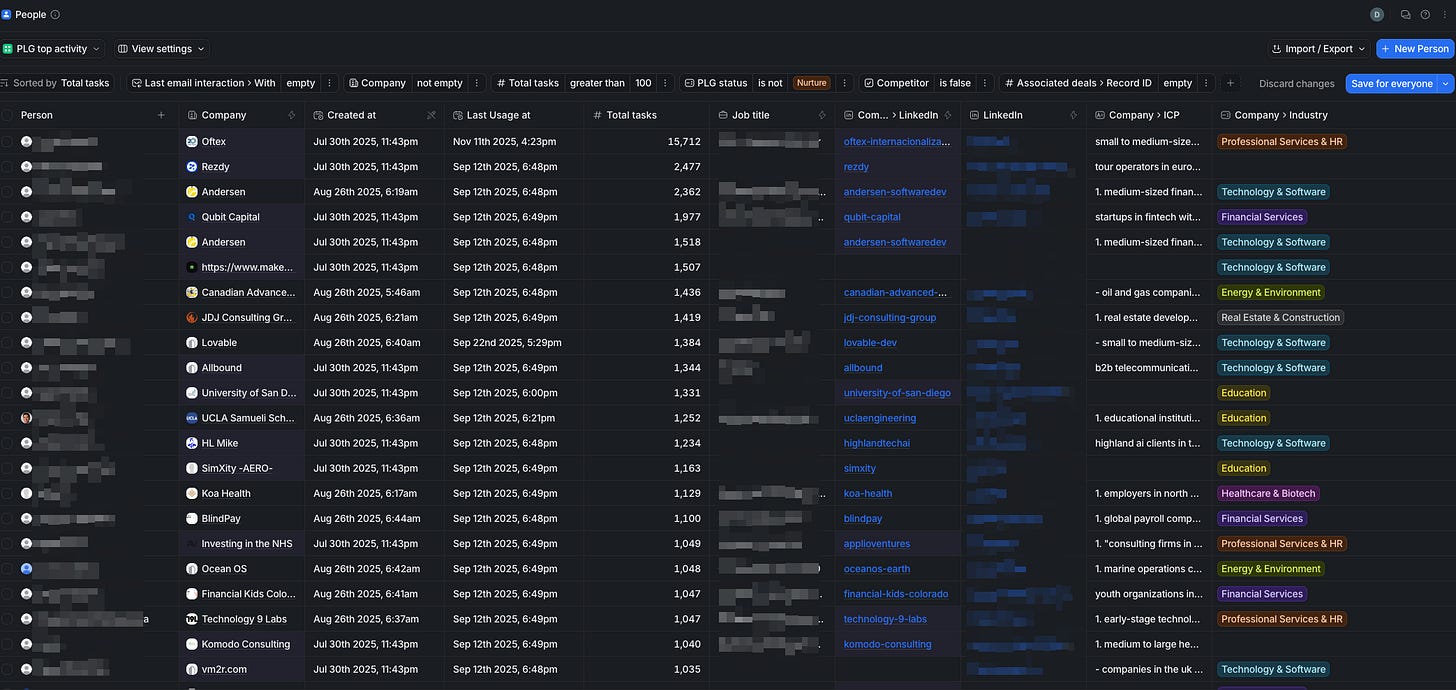This screenshot has width=1456, height=690.
Task: Open options for Last email interaction filter
Action: click(330, 83)
